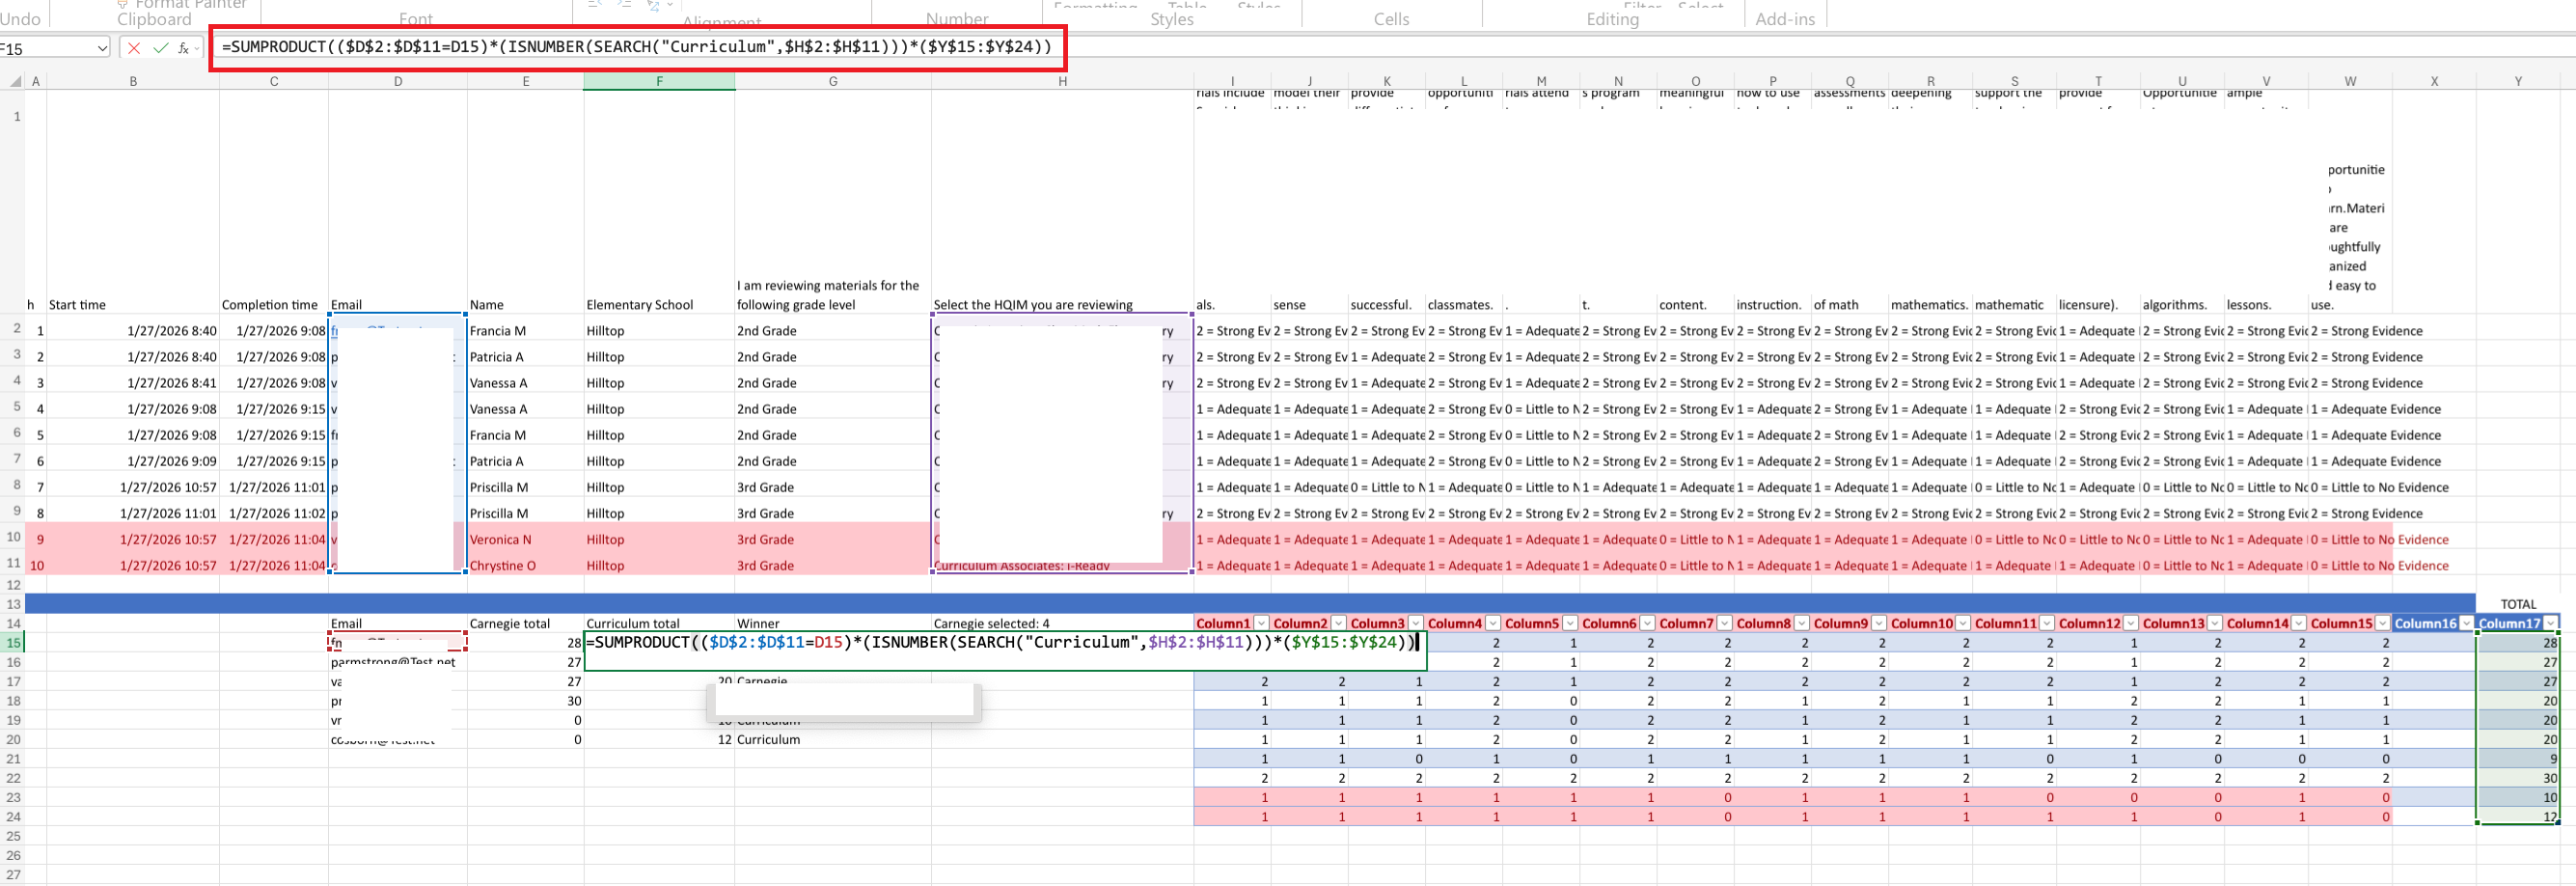
Task: Click the 'Curriculum total' header cell
Action: [659, 623]
